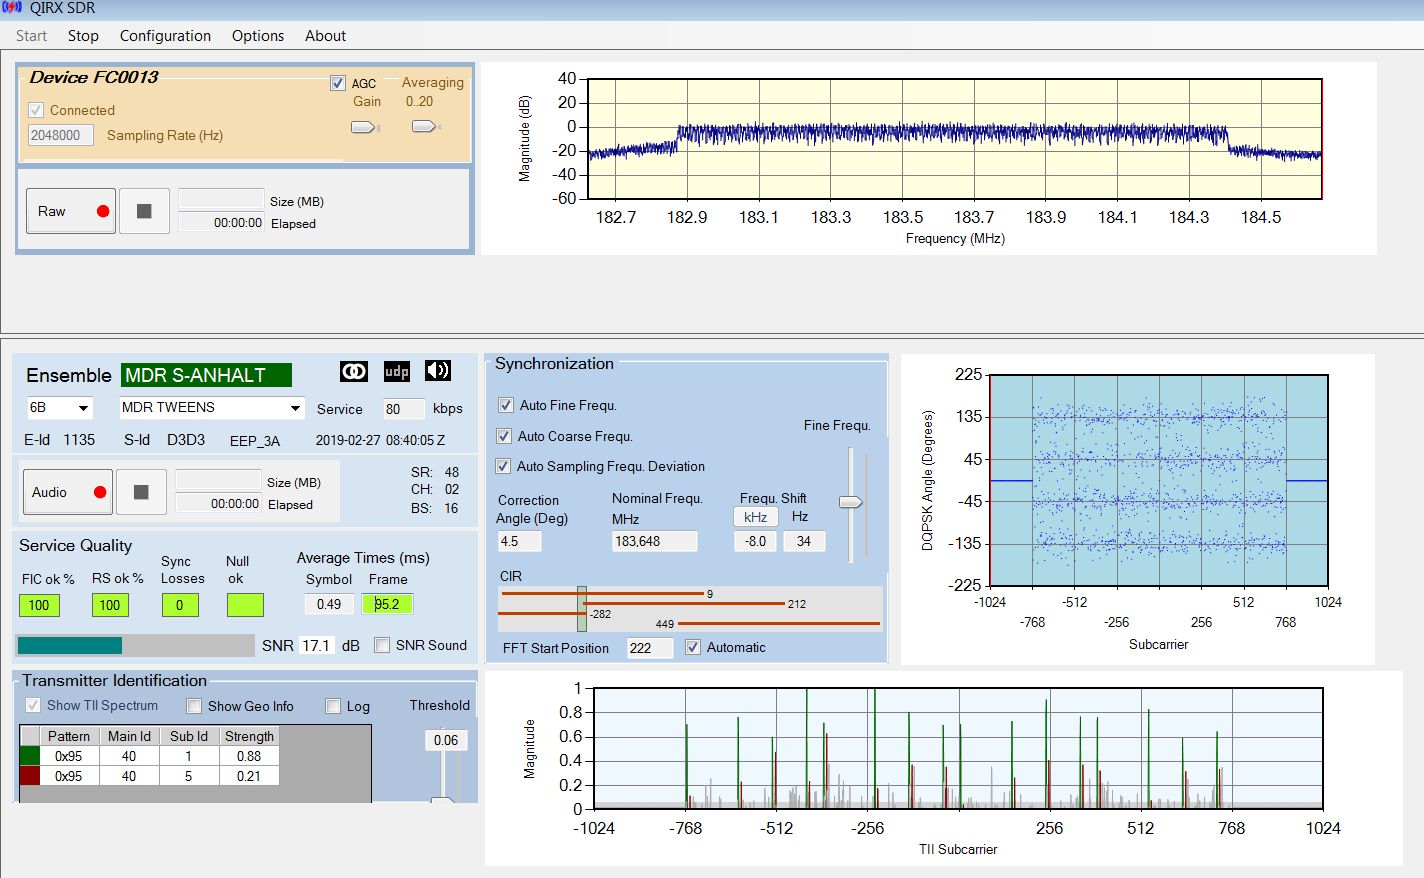Click the FFT Start Position input field
1424x878 pixels.
point(650,648)
